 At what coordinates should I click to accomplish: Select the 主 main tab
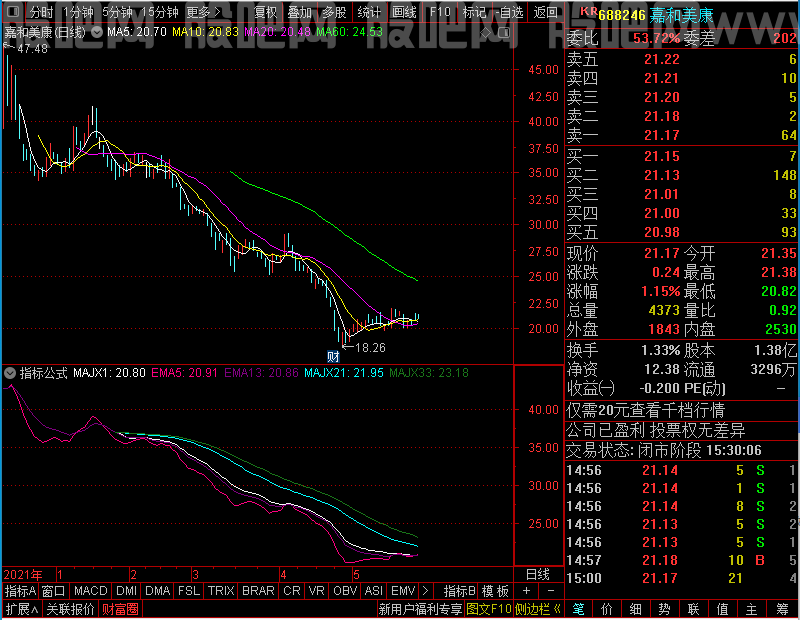(752, 609)
